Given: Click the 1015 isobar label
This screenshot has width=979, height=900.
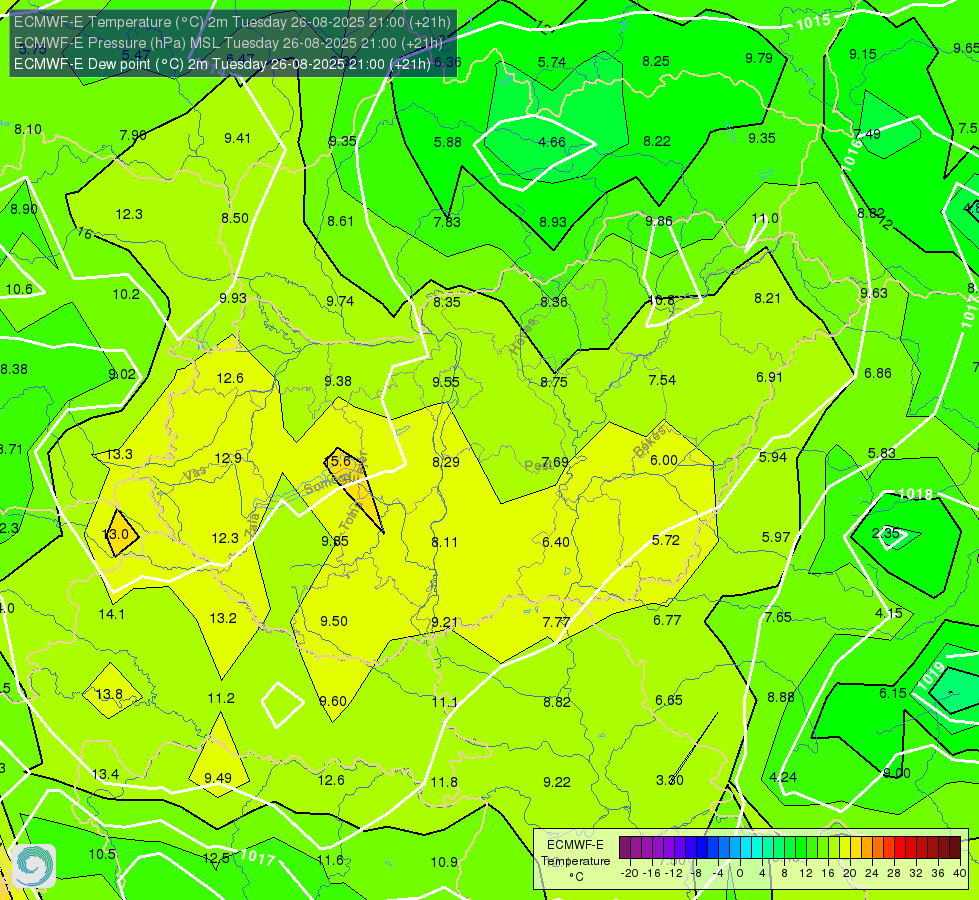Looking at the screenshot, I should click(x=814, y=22).
